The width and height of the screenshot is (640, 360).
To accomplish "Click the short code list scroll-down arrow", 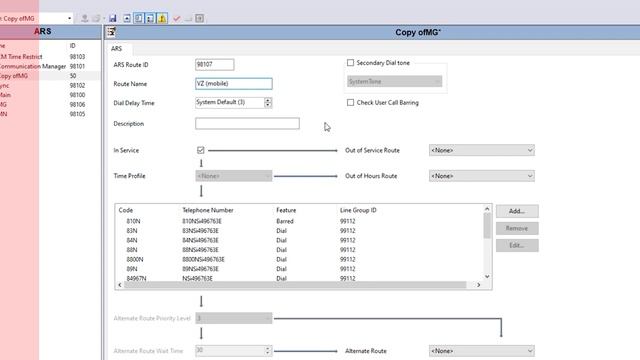I will 487,277.
